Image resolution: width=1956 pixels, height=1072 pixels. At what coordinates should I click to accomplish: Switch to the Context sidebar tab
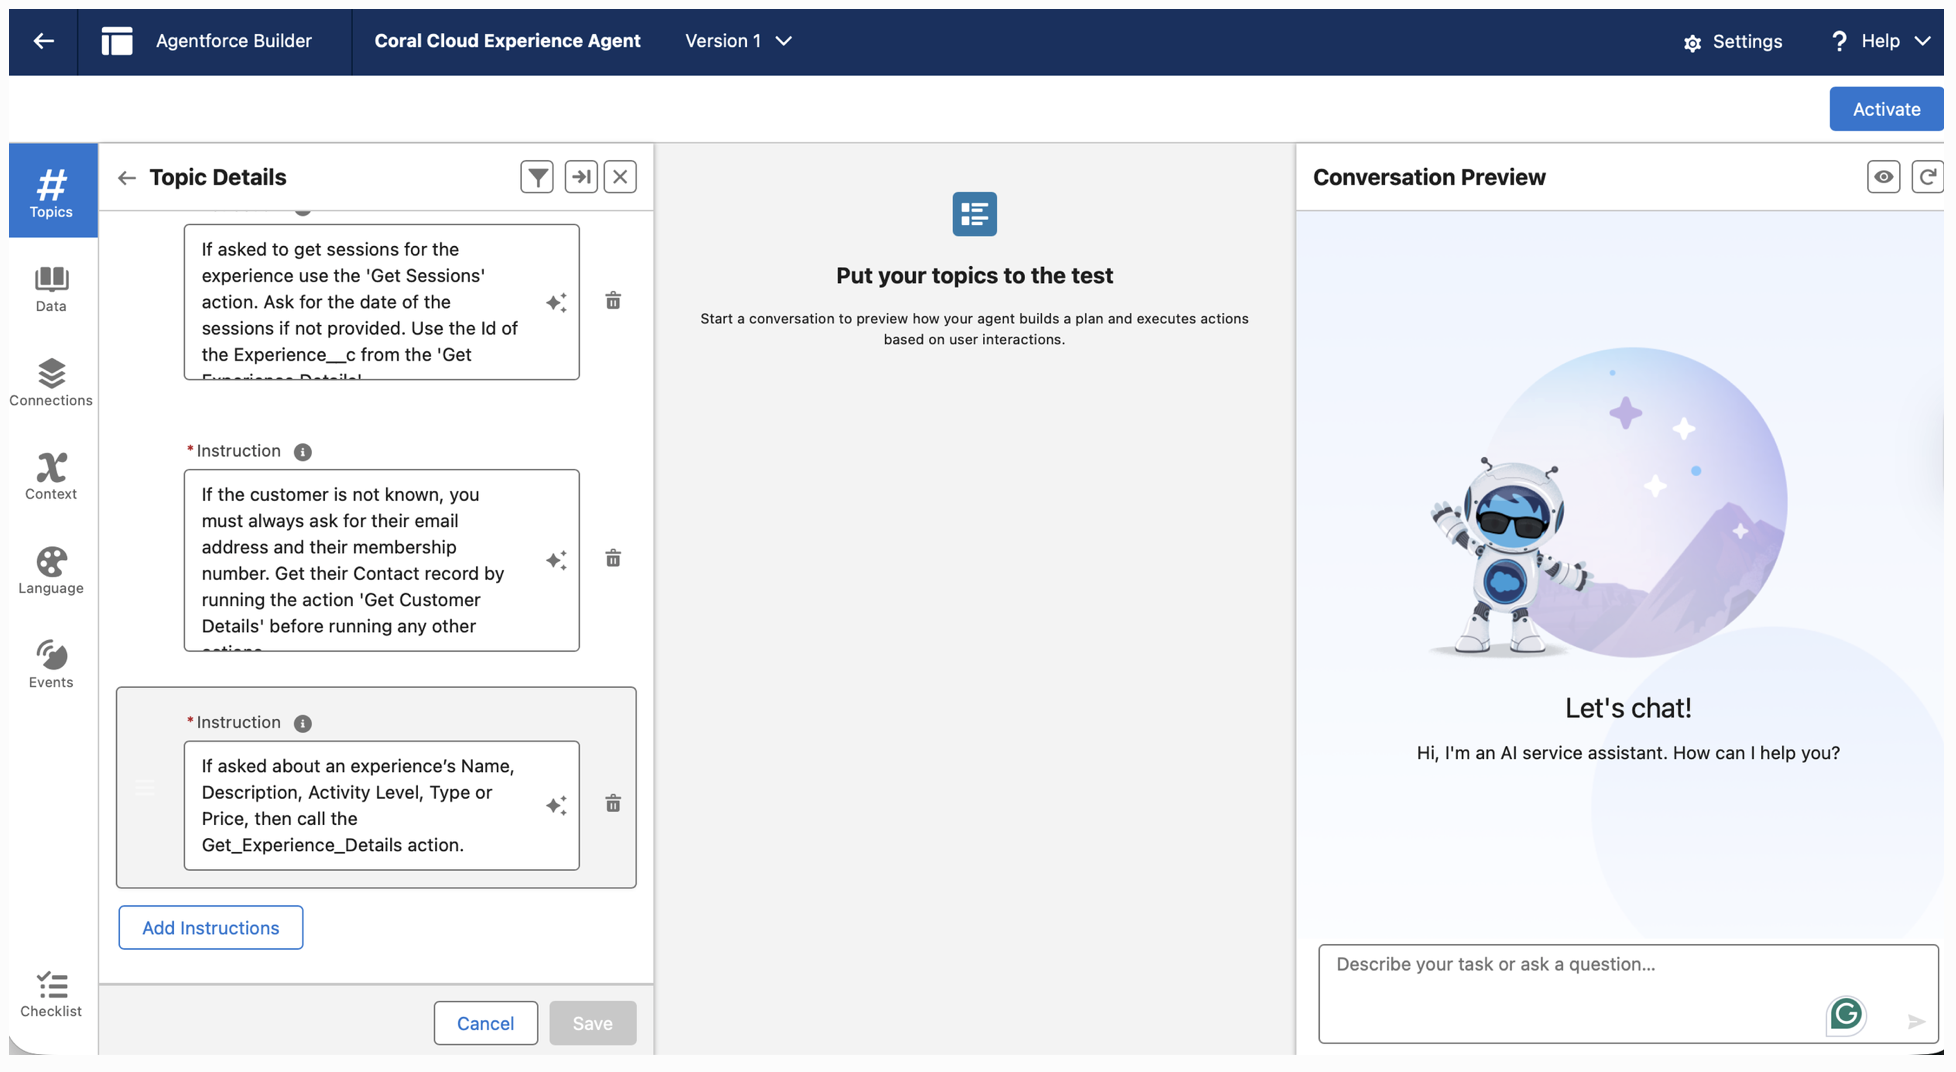click(51, 477)
